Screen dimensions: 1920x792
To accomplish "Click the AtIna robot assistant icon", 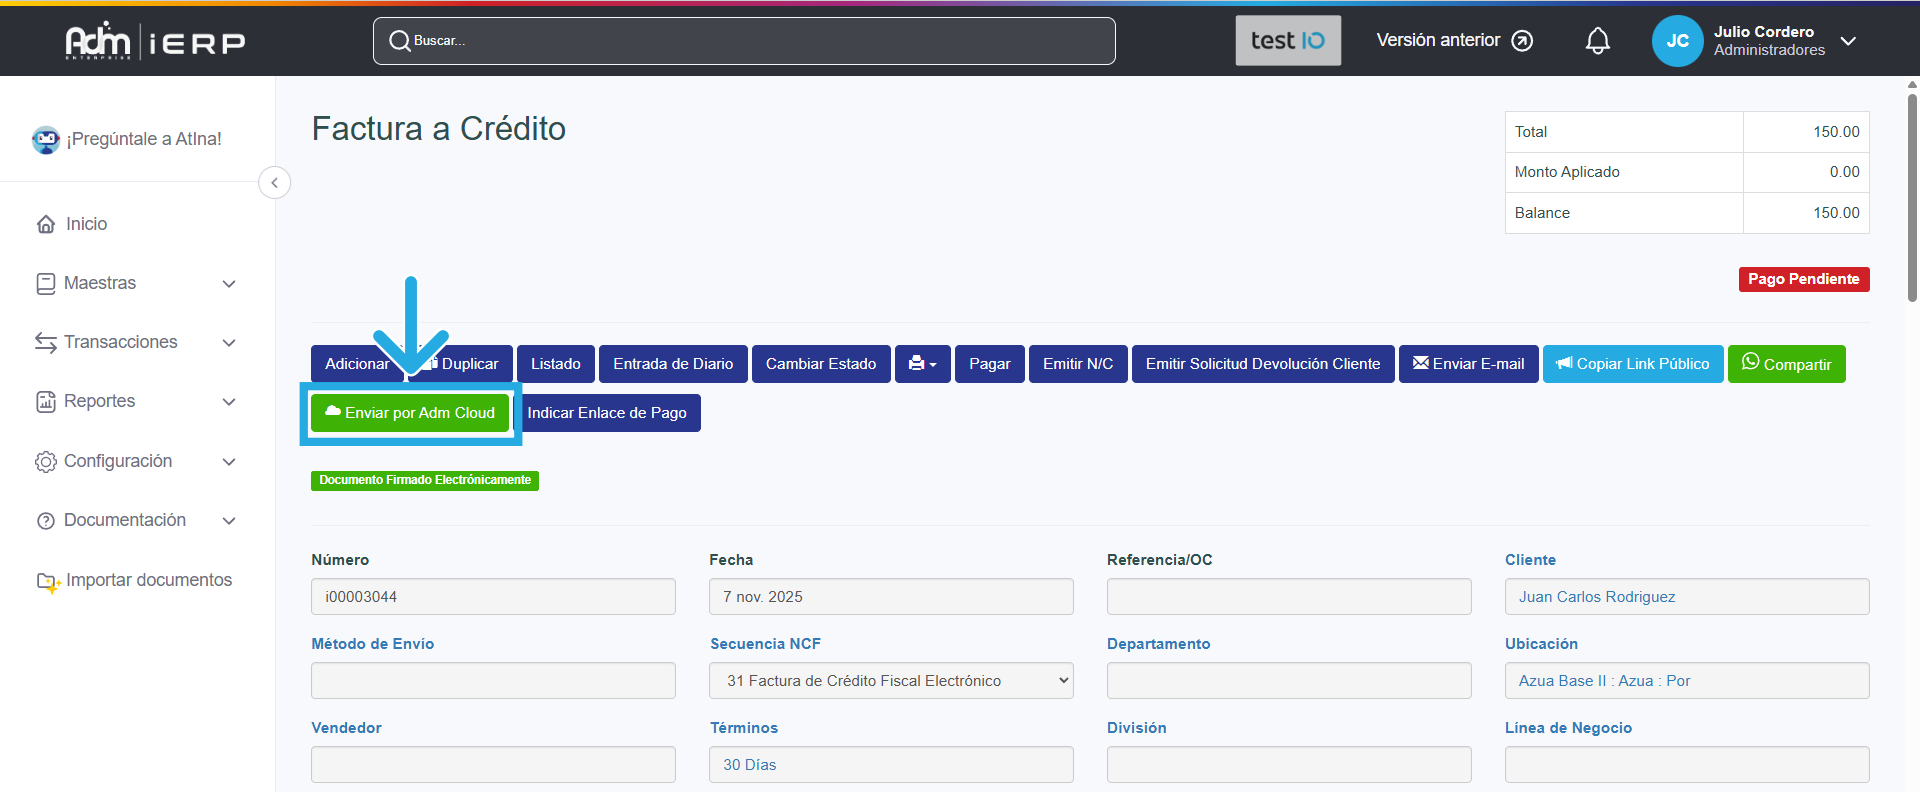I will coord(46,140).
